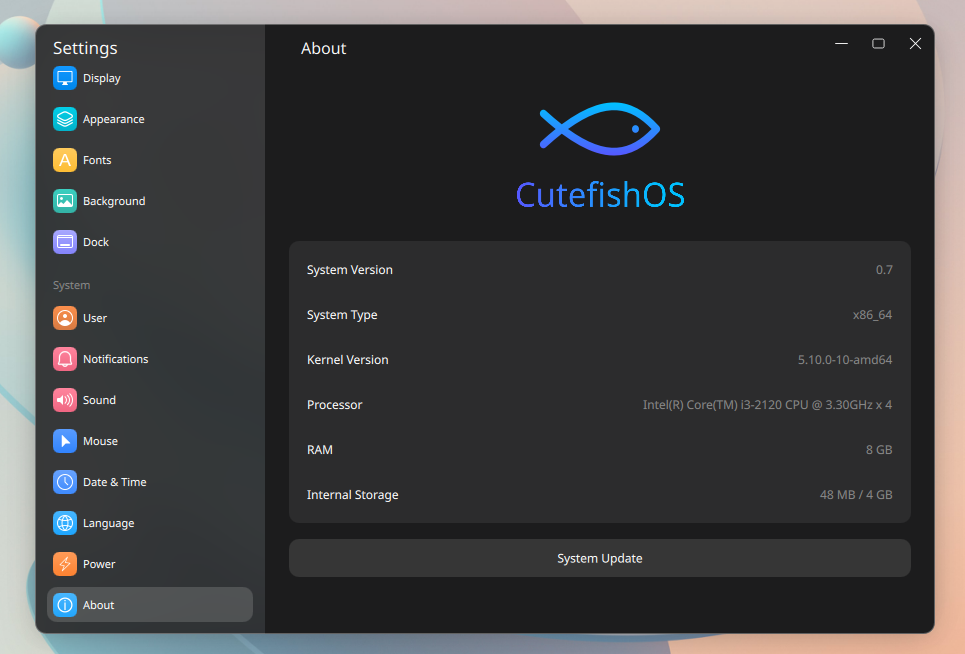Select Language settings label
Screen dimensions: 965x654
[108, 523]
